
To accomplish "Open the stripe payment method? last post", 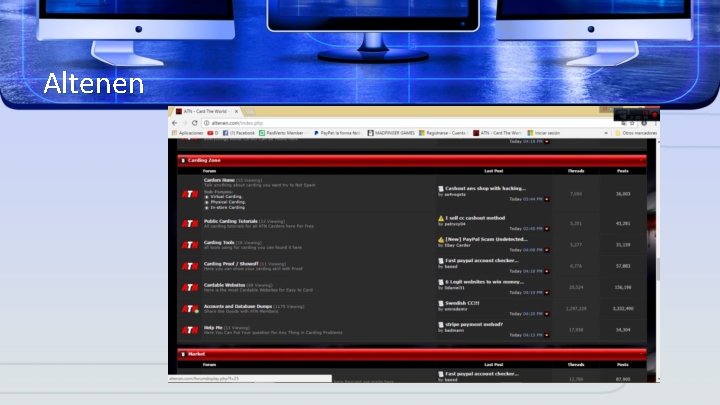I will coord(474,324).
